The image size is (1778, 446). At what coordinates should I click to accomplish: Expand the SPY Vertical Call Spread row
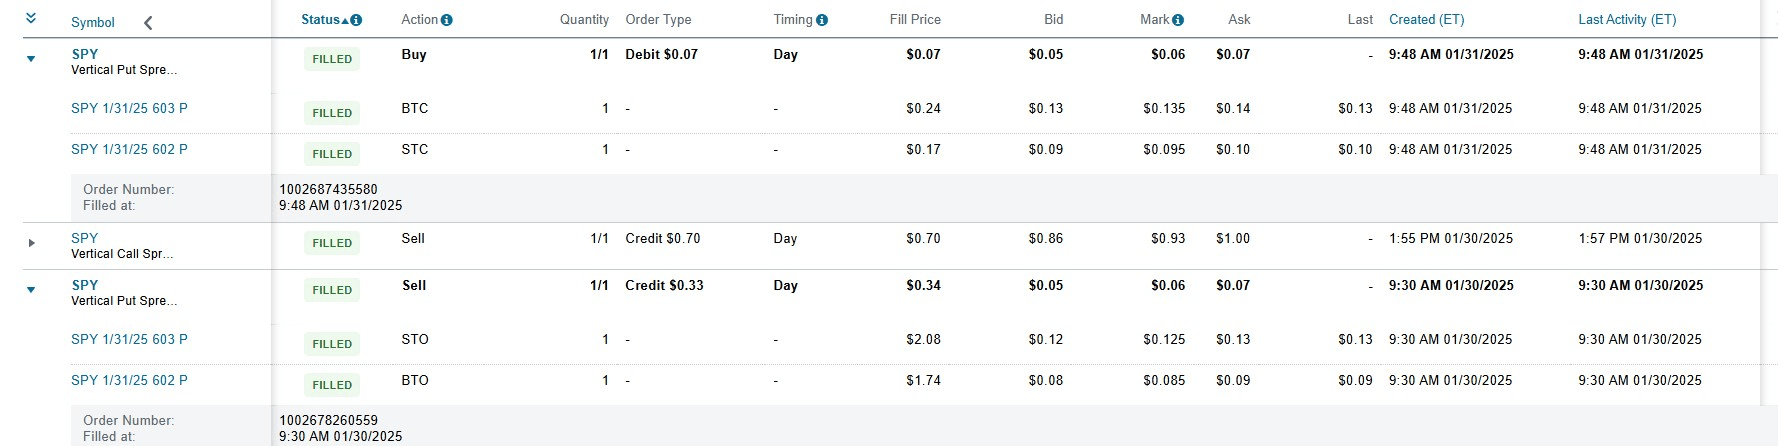pos(31,243)
